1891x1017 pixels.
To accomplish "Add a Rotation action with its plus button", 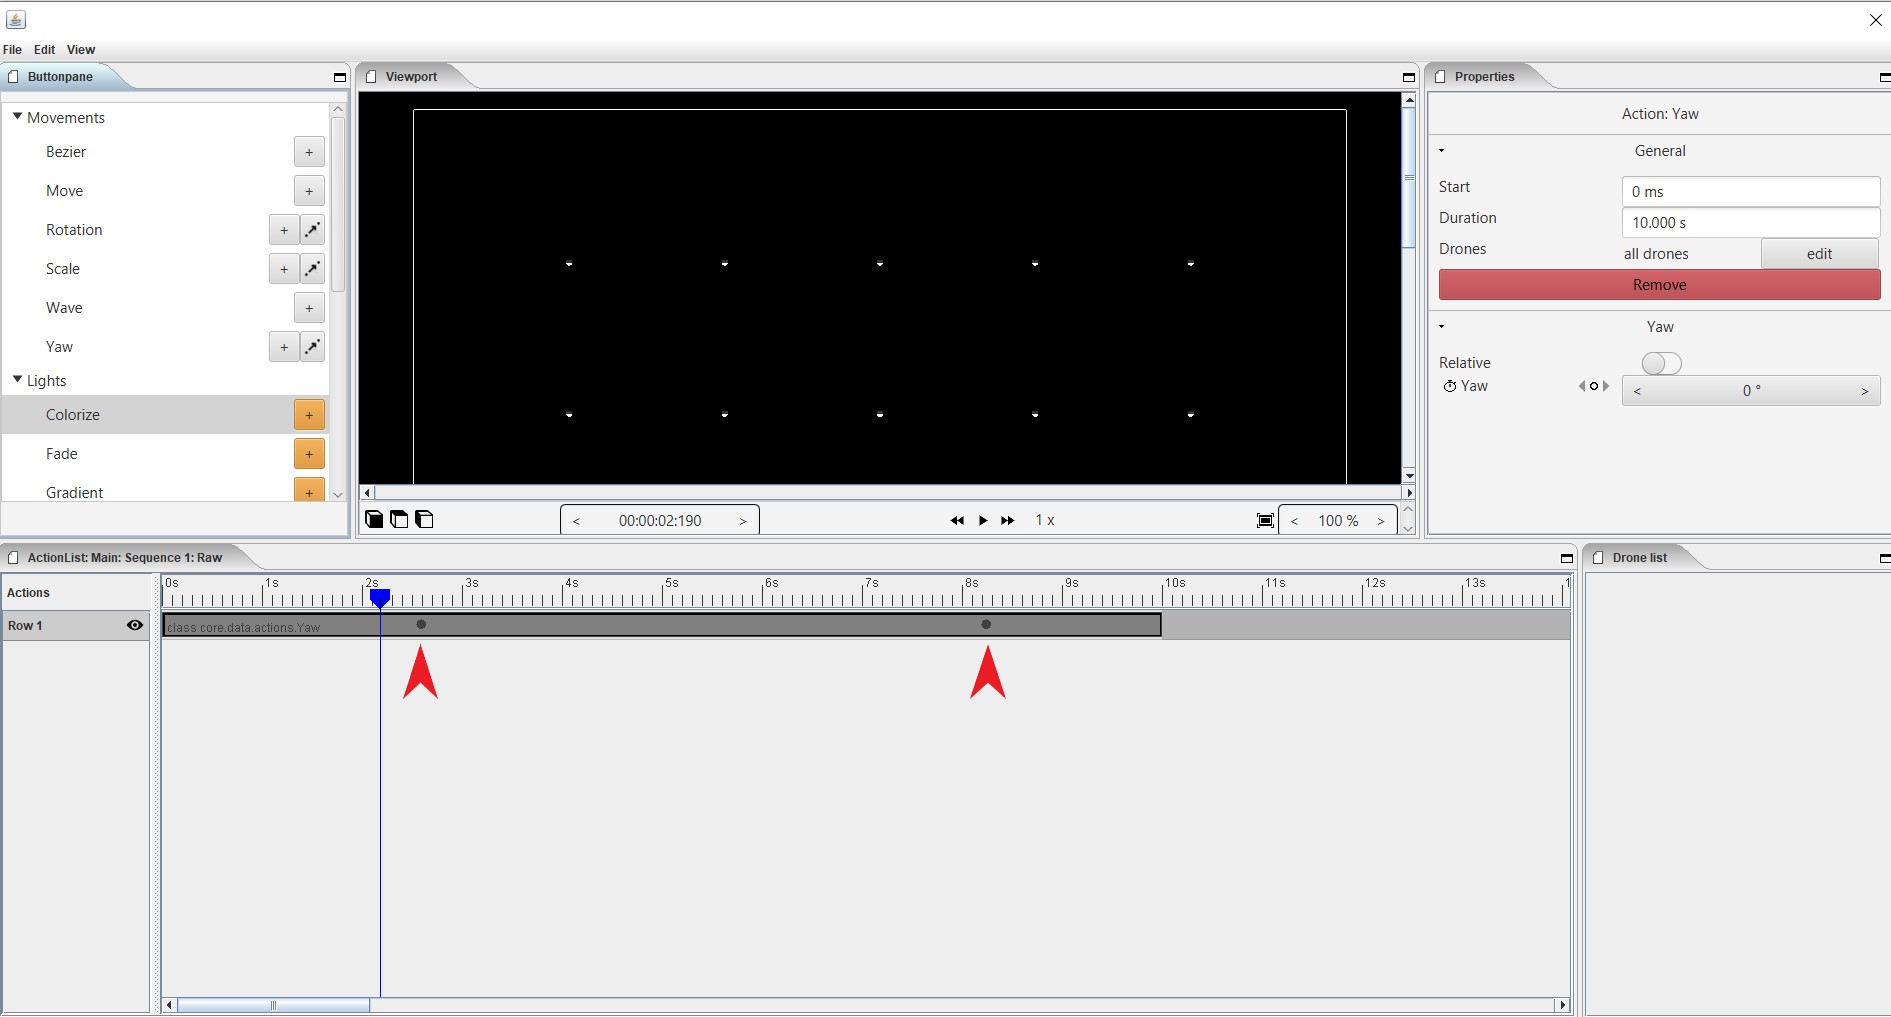I will 284,230.
